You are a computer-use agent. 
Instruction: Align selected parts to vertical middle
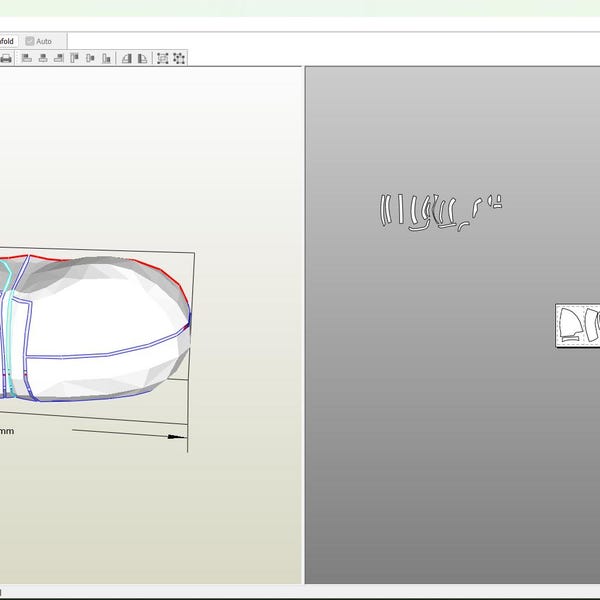click(x=90, y=58)
